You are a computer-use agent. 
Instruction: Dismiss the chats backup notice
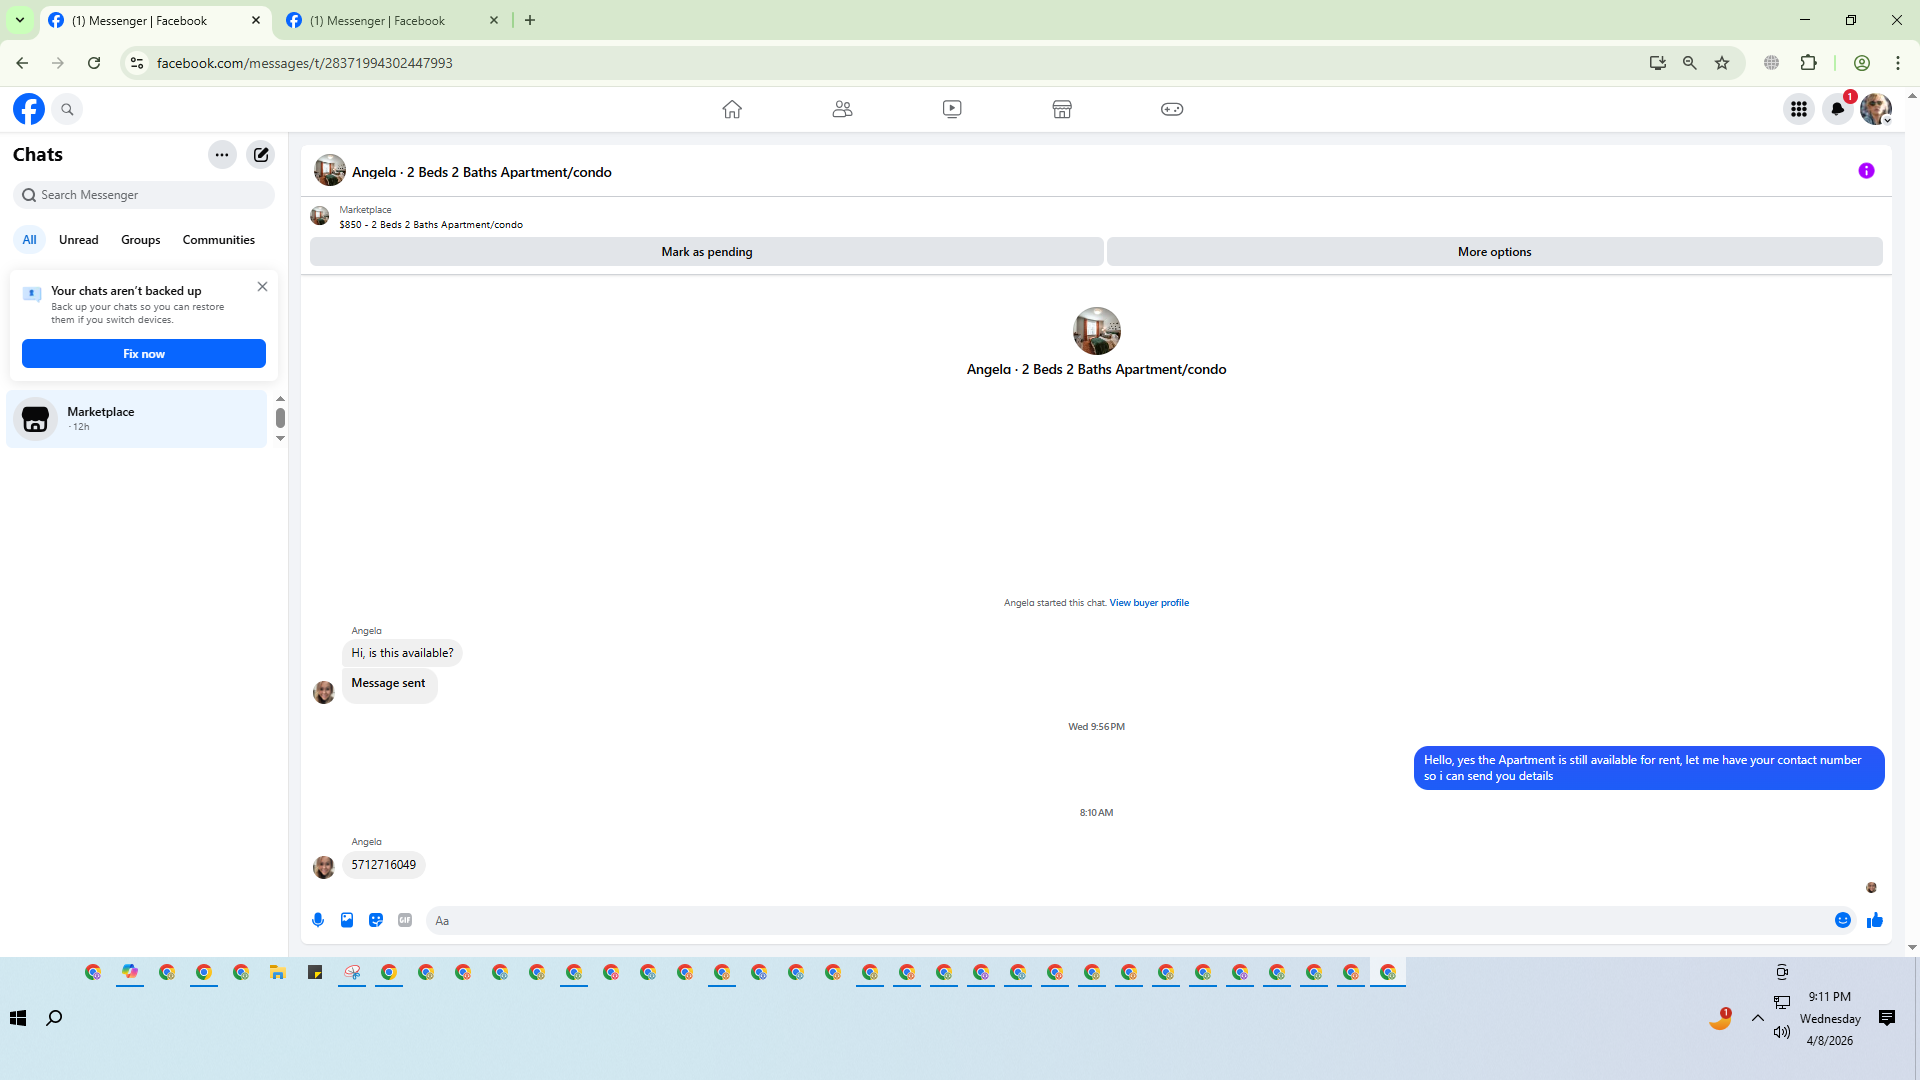point(262,287)
